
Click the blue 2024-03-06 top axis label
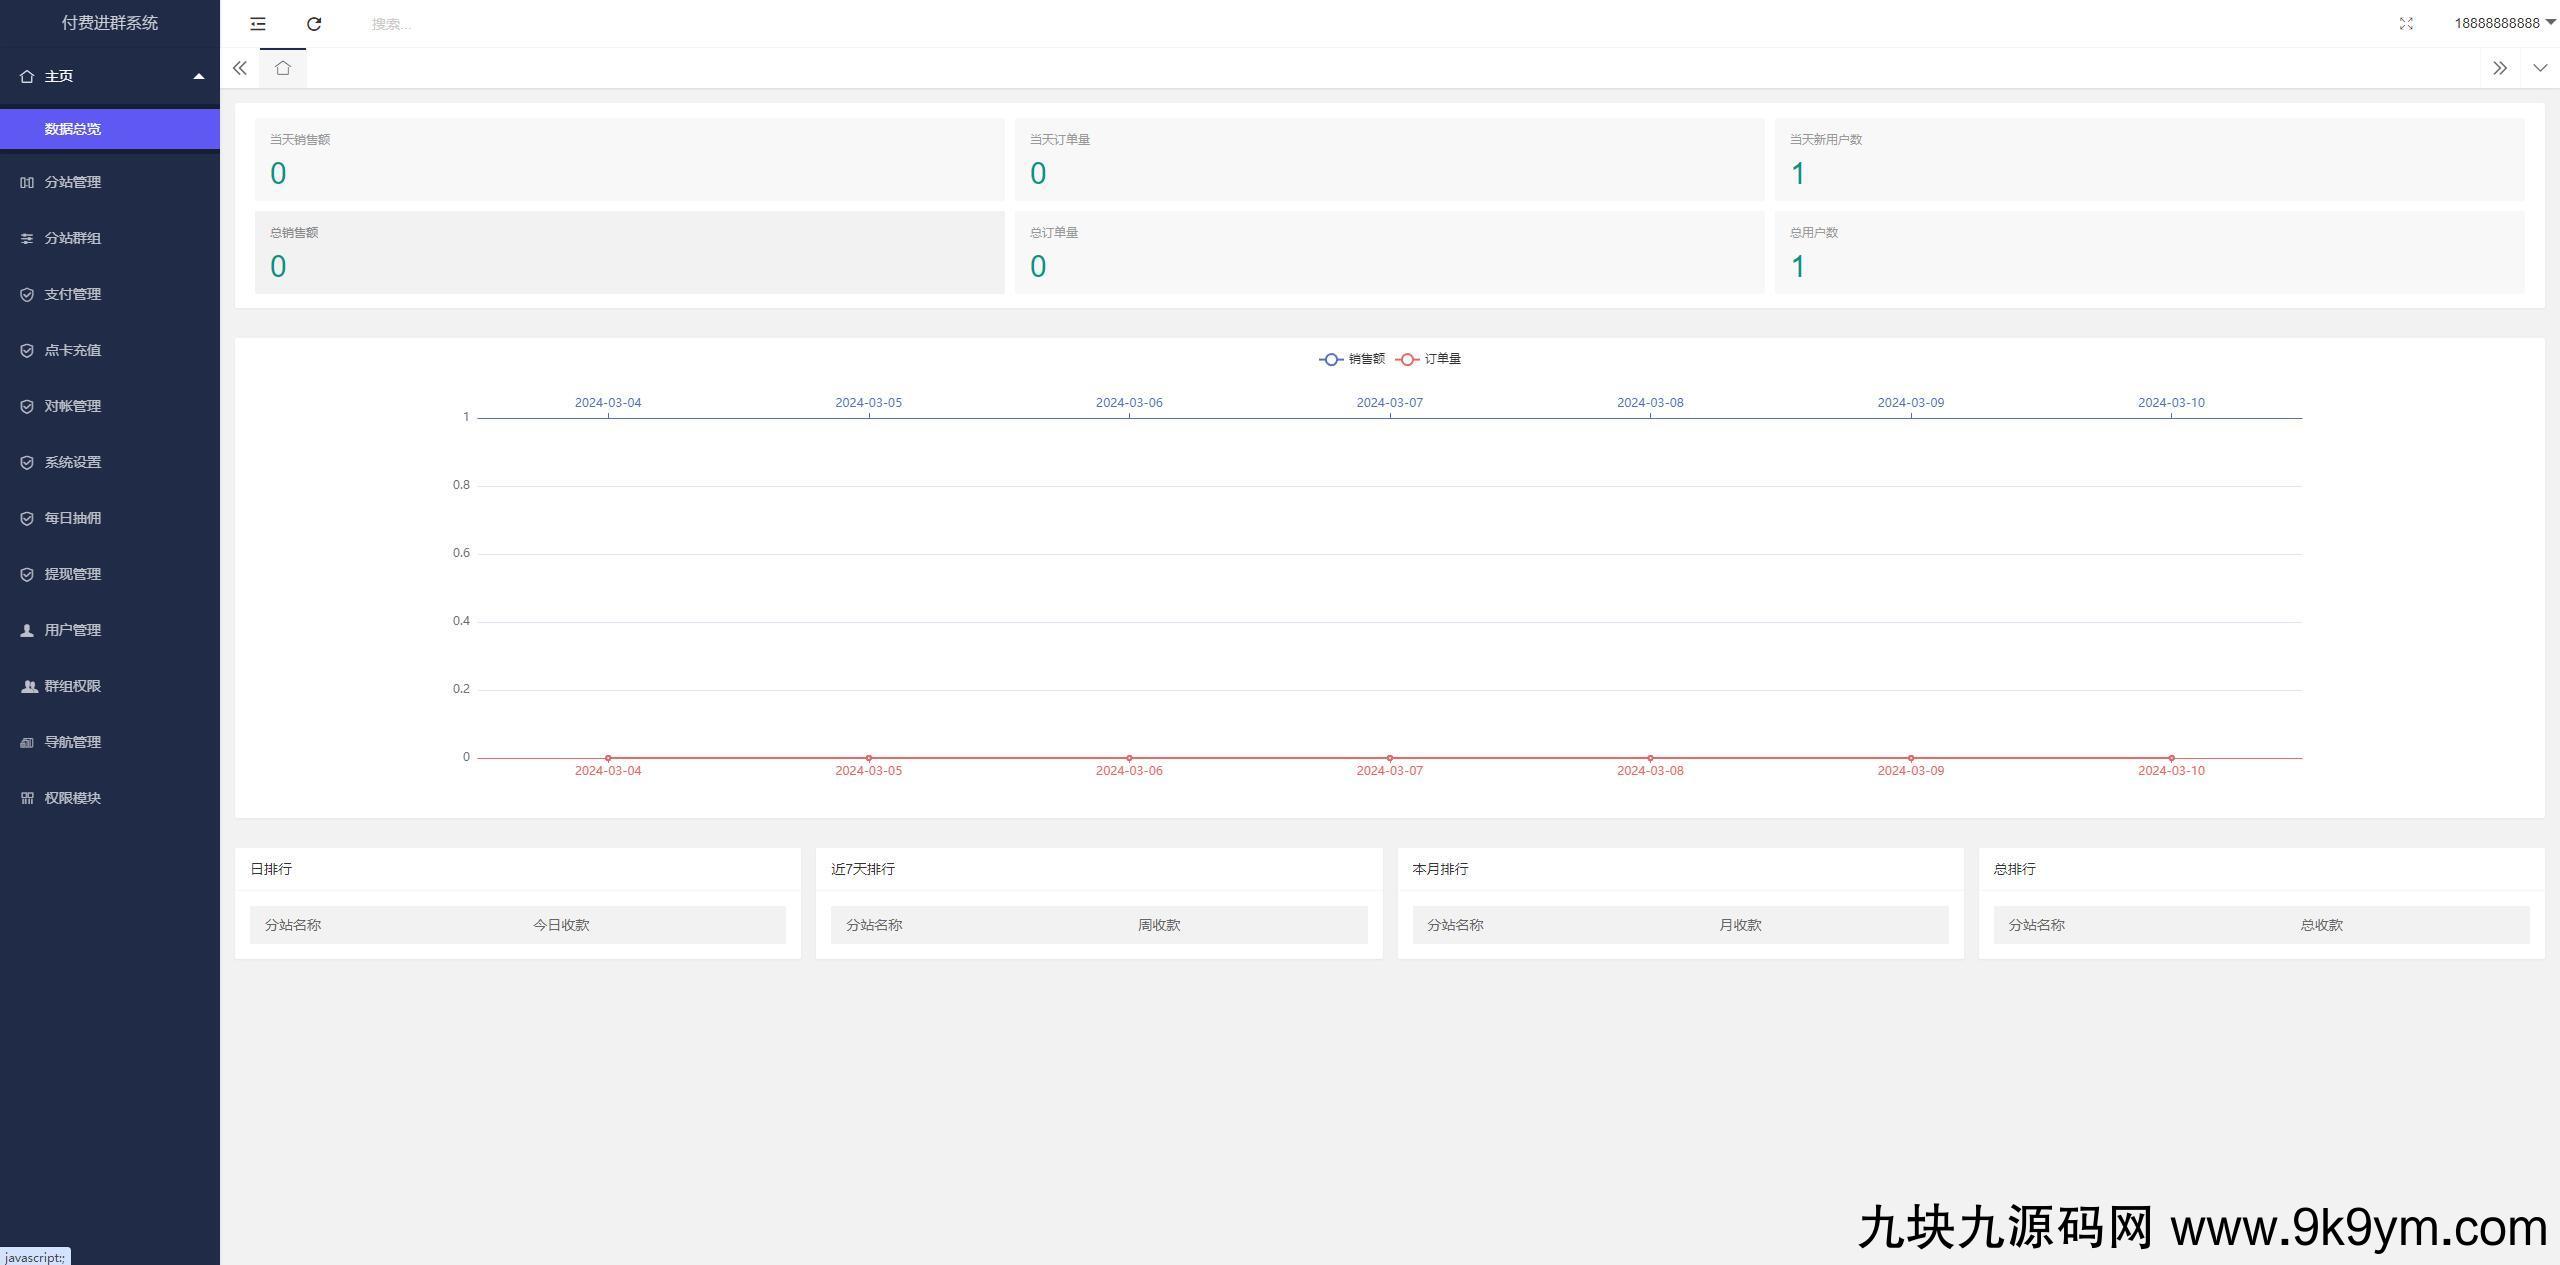[1129, 403]
